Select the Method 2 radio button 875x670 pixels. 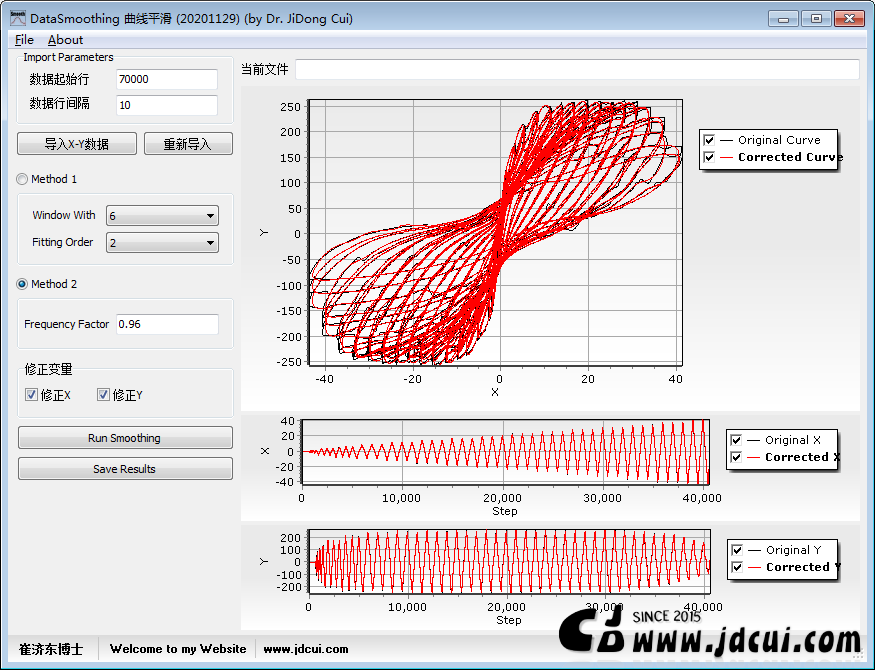[22, 284]
